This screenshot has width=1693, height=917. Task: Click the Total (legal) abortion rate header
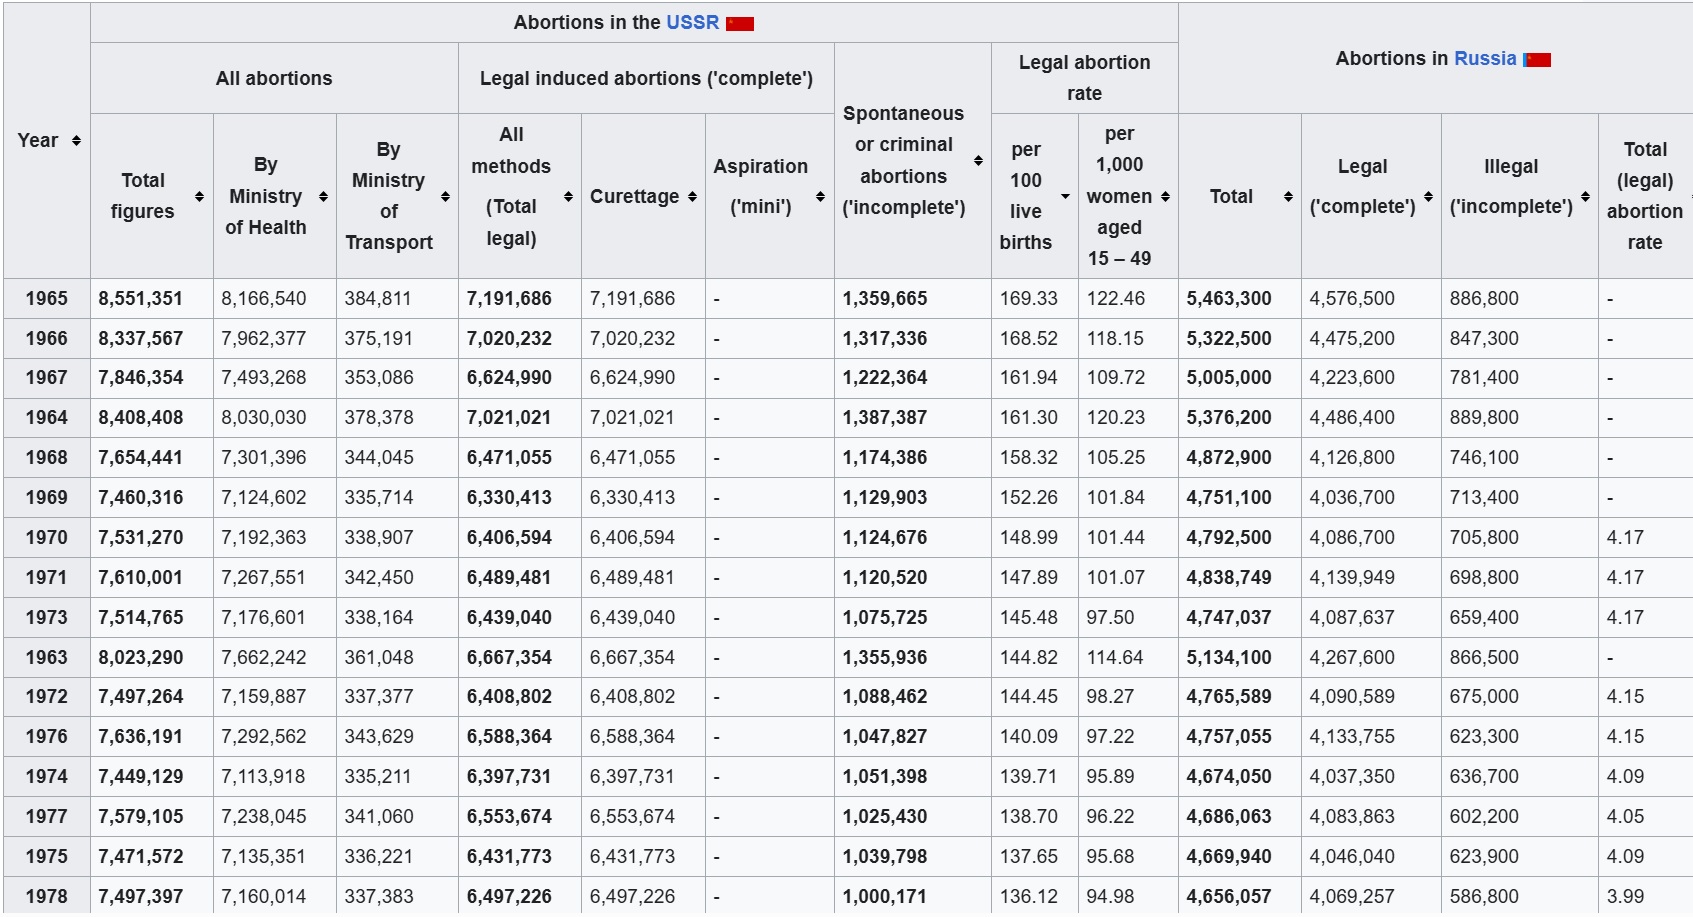(1645, 195)
